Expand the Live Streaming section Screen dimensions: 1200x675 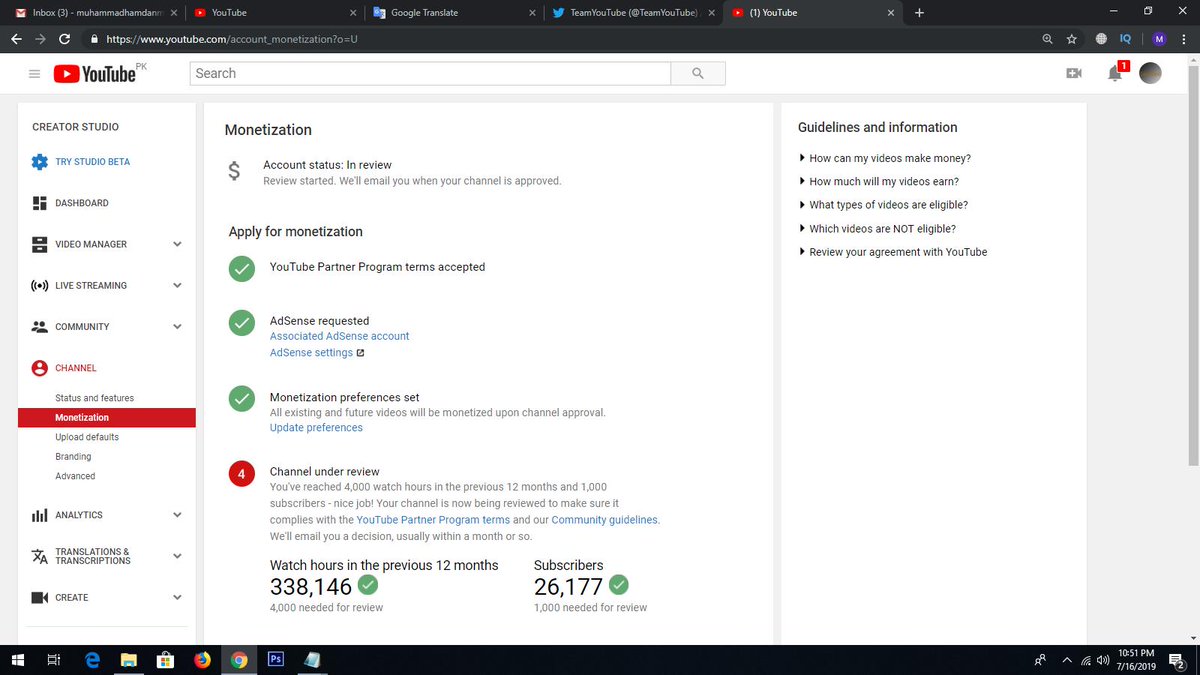click(177, 286)
